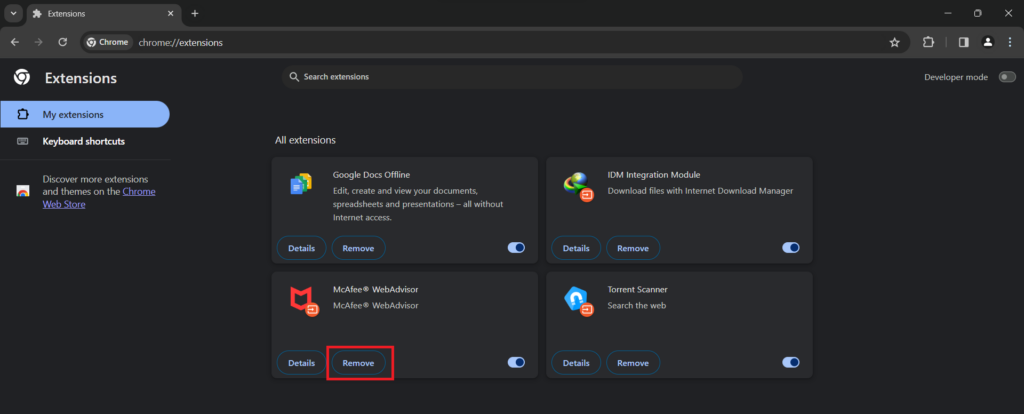1024x414 pixels.
Task: Expand the tab search dropdown arrow
Action: (14, 13)
